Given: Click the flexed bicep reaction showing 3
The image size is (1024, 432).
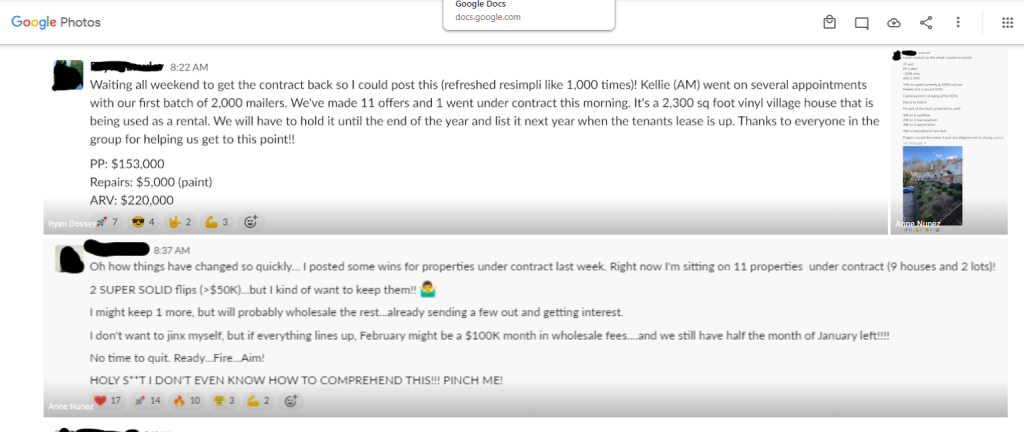Looking at the screenshot, I should 216,222.
